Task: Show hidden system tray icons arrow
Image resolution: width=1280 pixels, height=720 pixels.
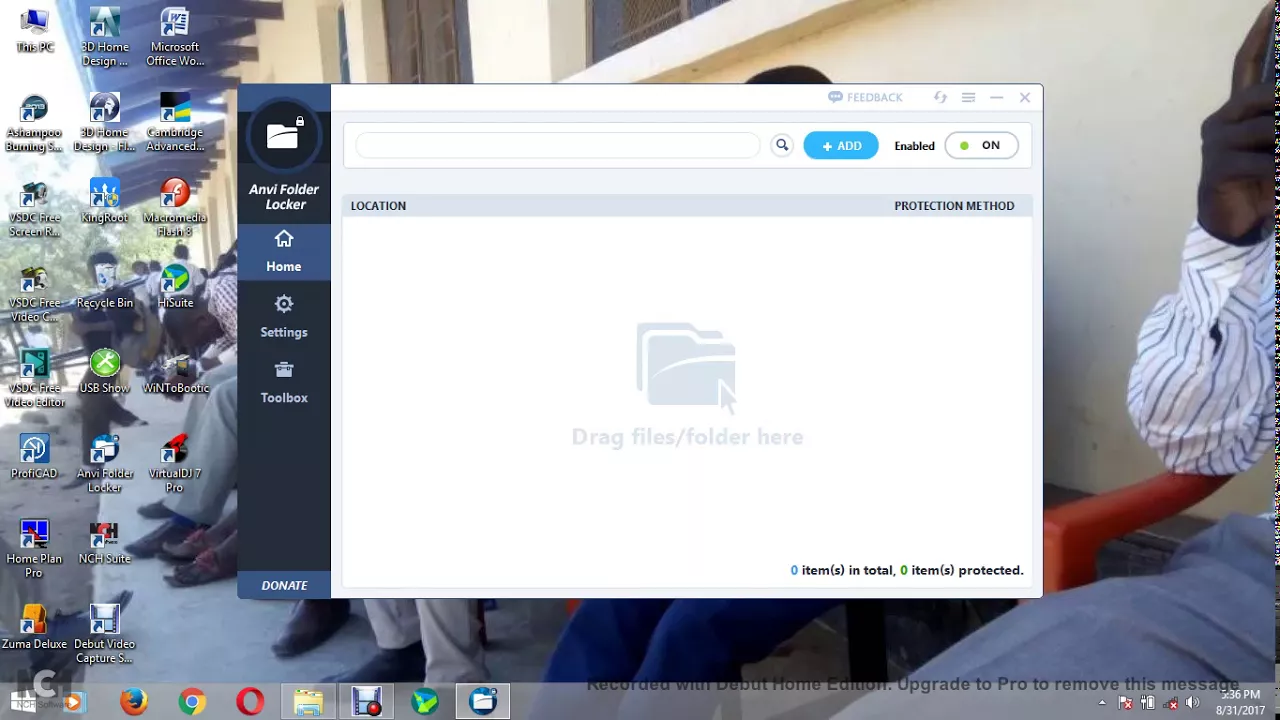Action: pyautogui.click(x=1104, y=703)
